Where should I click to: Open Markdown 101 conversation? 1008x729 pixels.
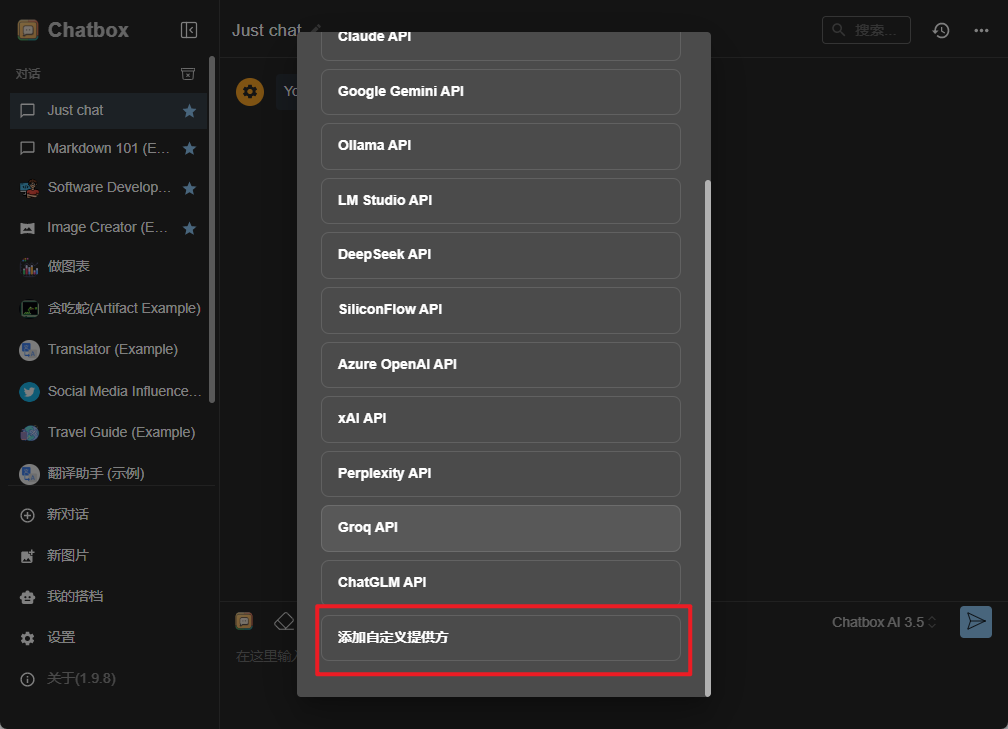tap(108, 148)
